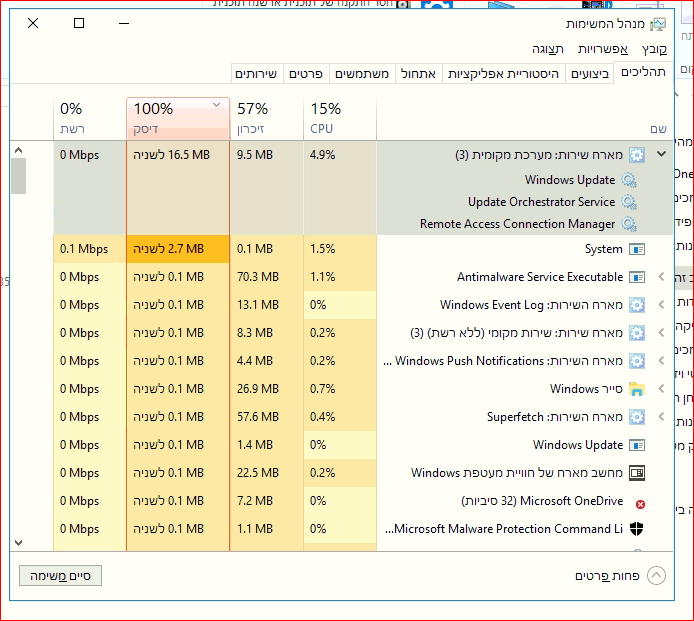The height and width of the screenshot is (621, 694).
Task: Select the 'Remote Access Connection Manager' entry
Action: (x=517, y=224)
